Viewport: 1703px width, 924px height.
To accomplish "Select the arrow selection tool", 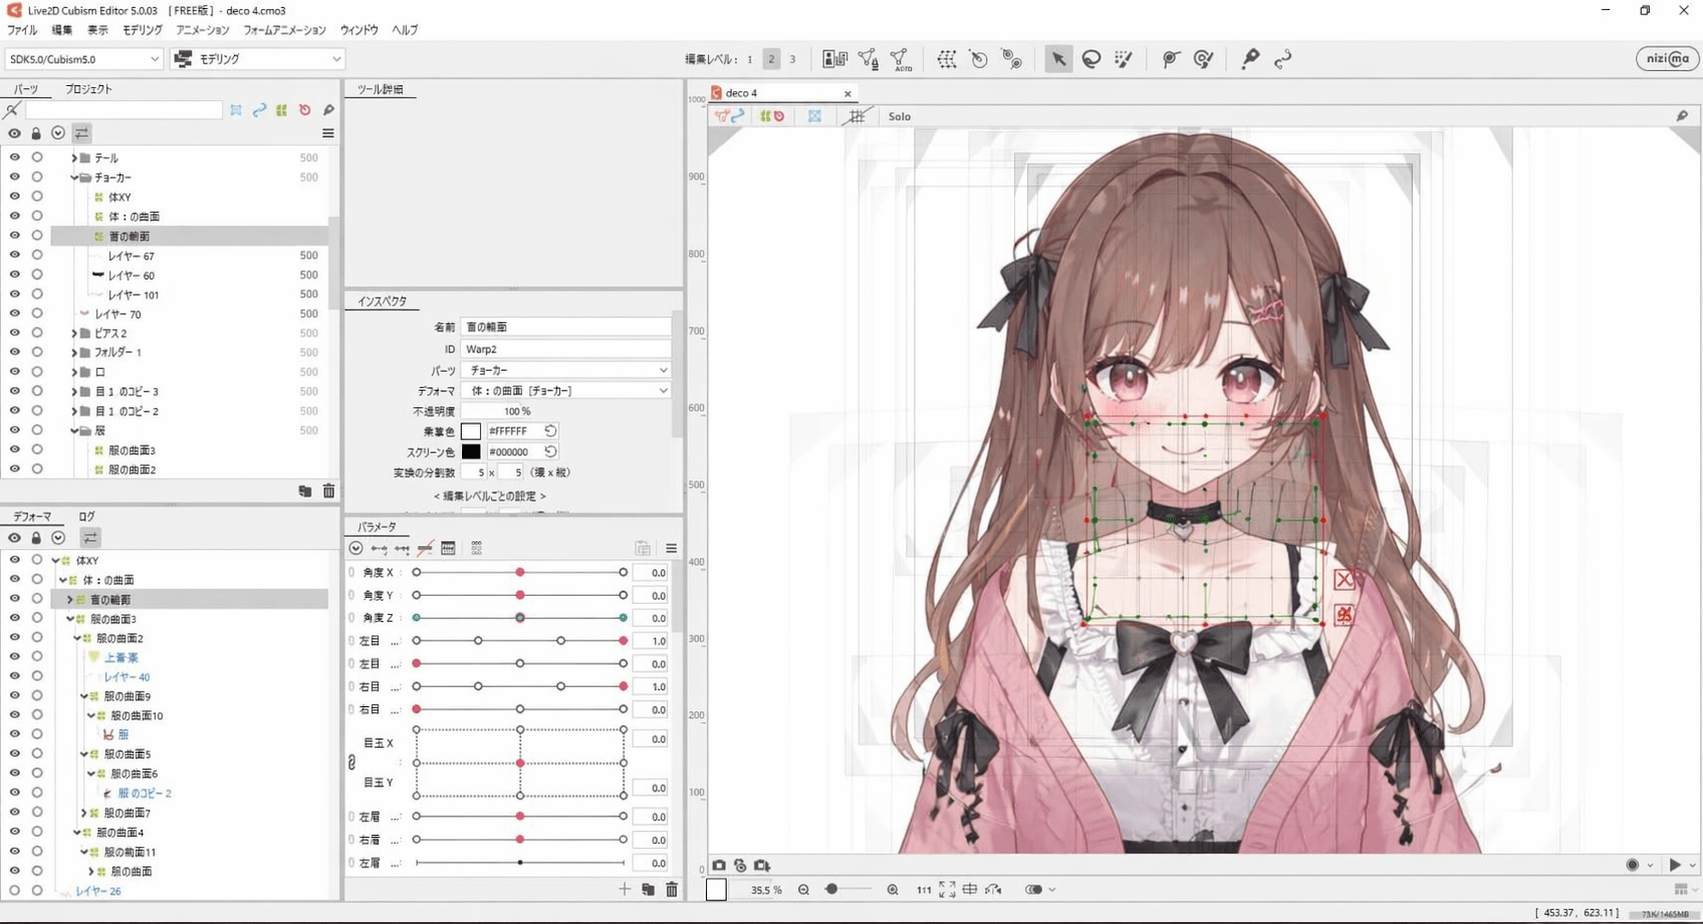I will [x=1058, y=59].
